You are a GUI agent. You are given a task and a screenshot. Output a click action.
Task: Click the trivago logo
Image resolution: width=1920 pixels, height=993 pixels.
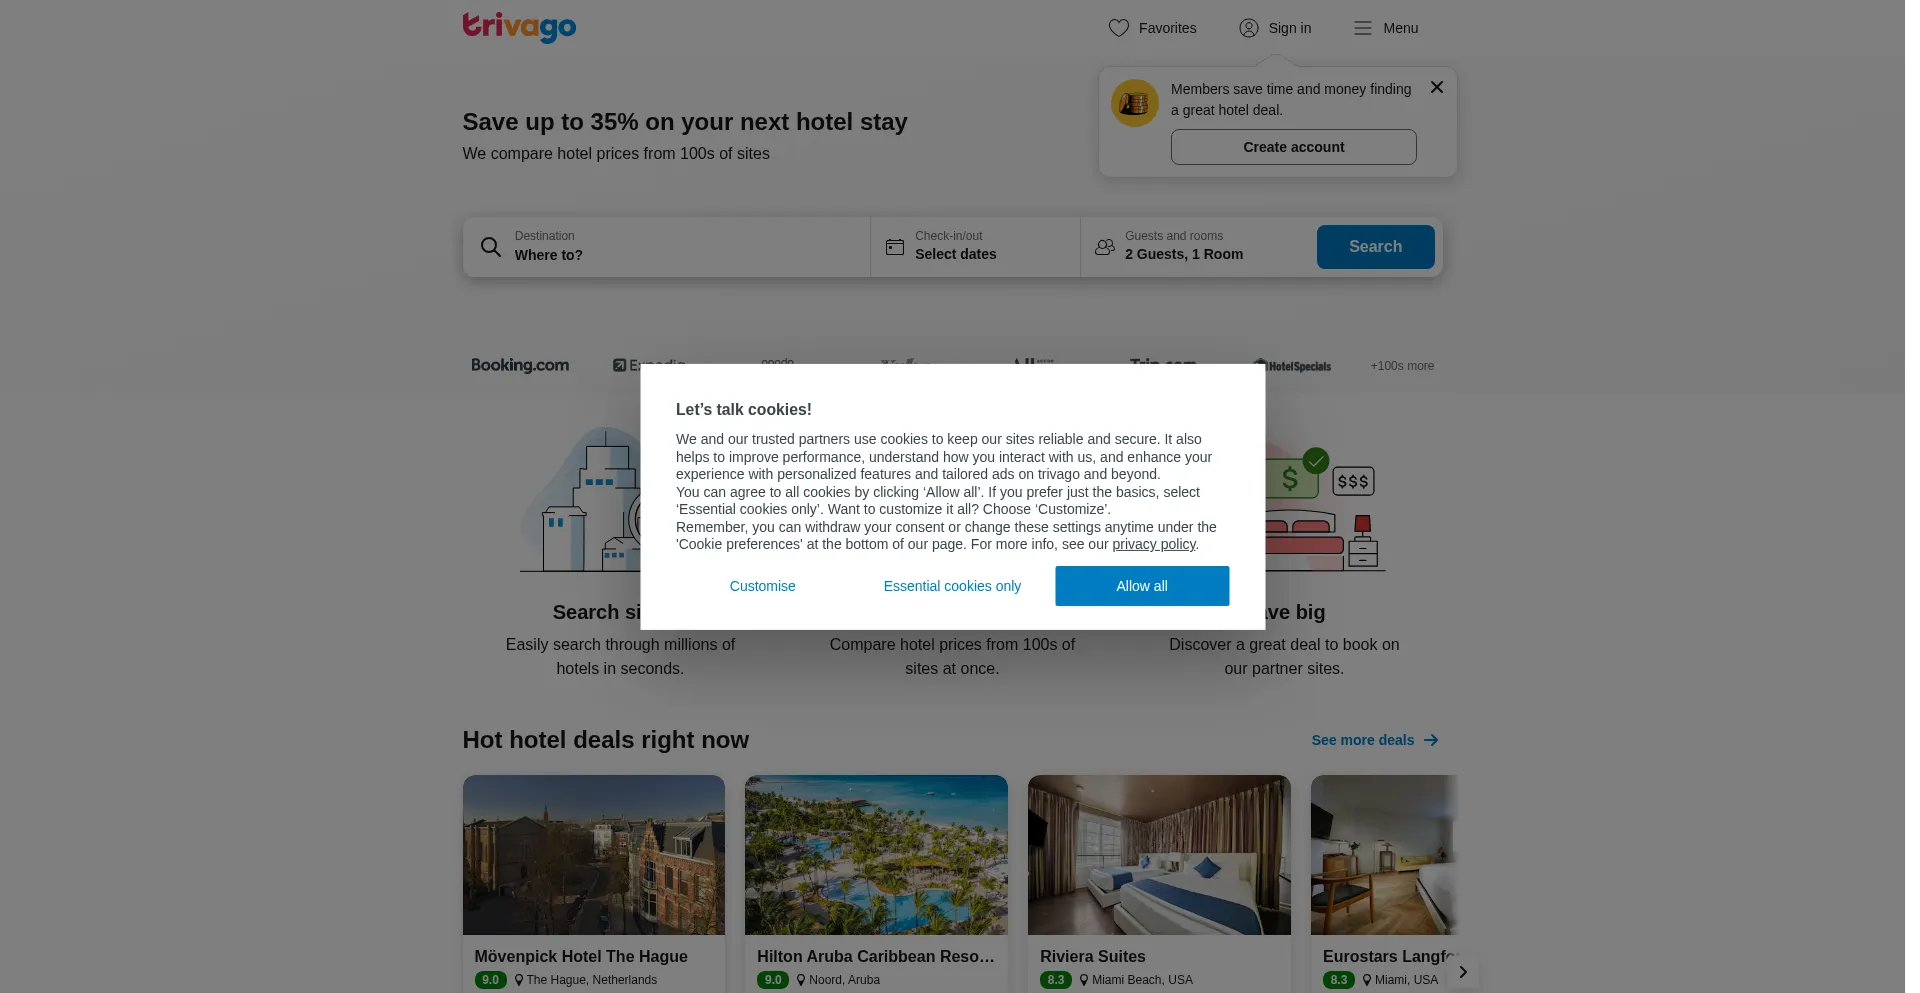pyautogui.click(x=519, y=27)
